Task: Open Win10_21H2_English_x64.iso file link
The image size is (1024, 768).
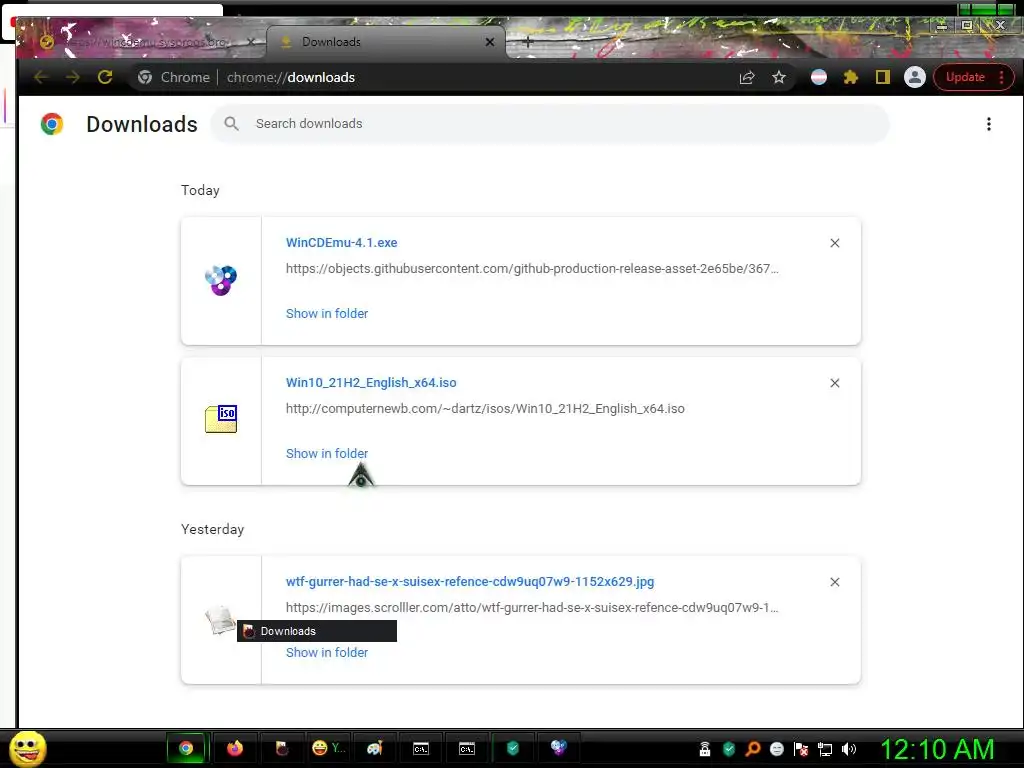Action: 371,383
